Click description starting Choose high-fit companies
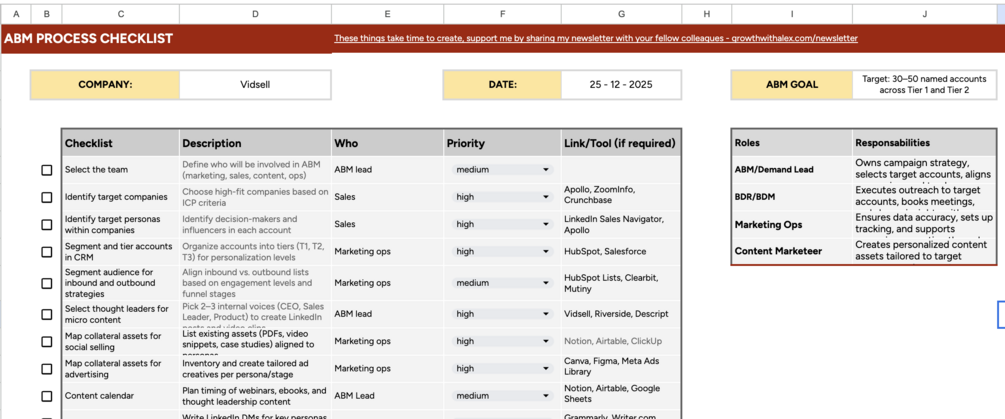This screenshot has height=419, width=1005. 255,197
